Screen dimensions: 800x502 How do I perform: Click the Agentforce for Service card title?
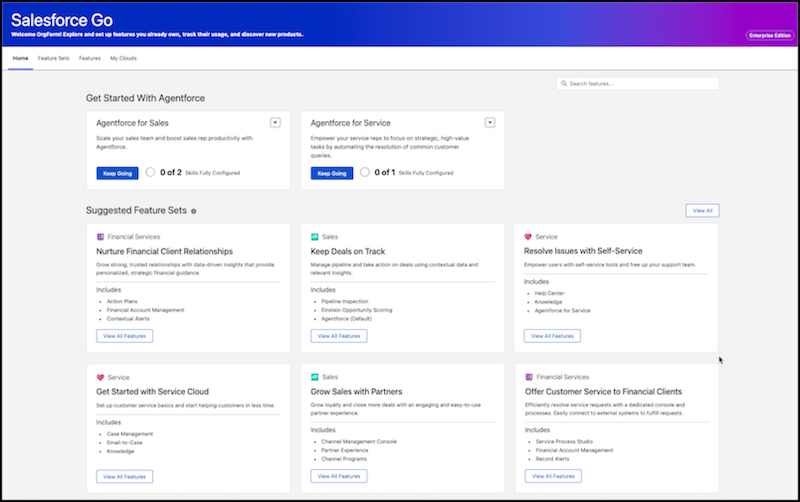(351, 123)
